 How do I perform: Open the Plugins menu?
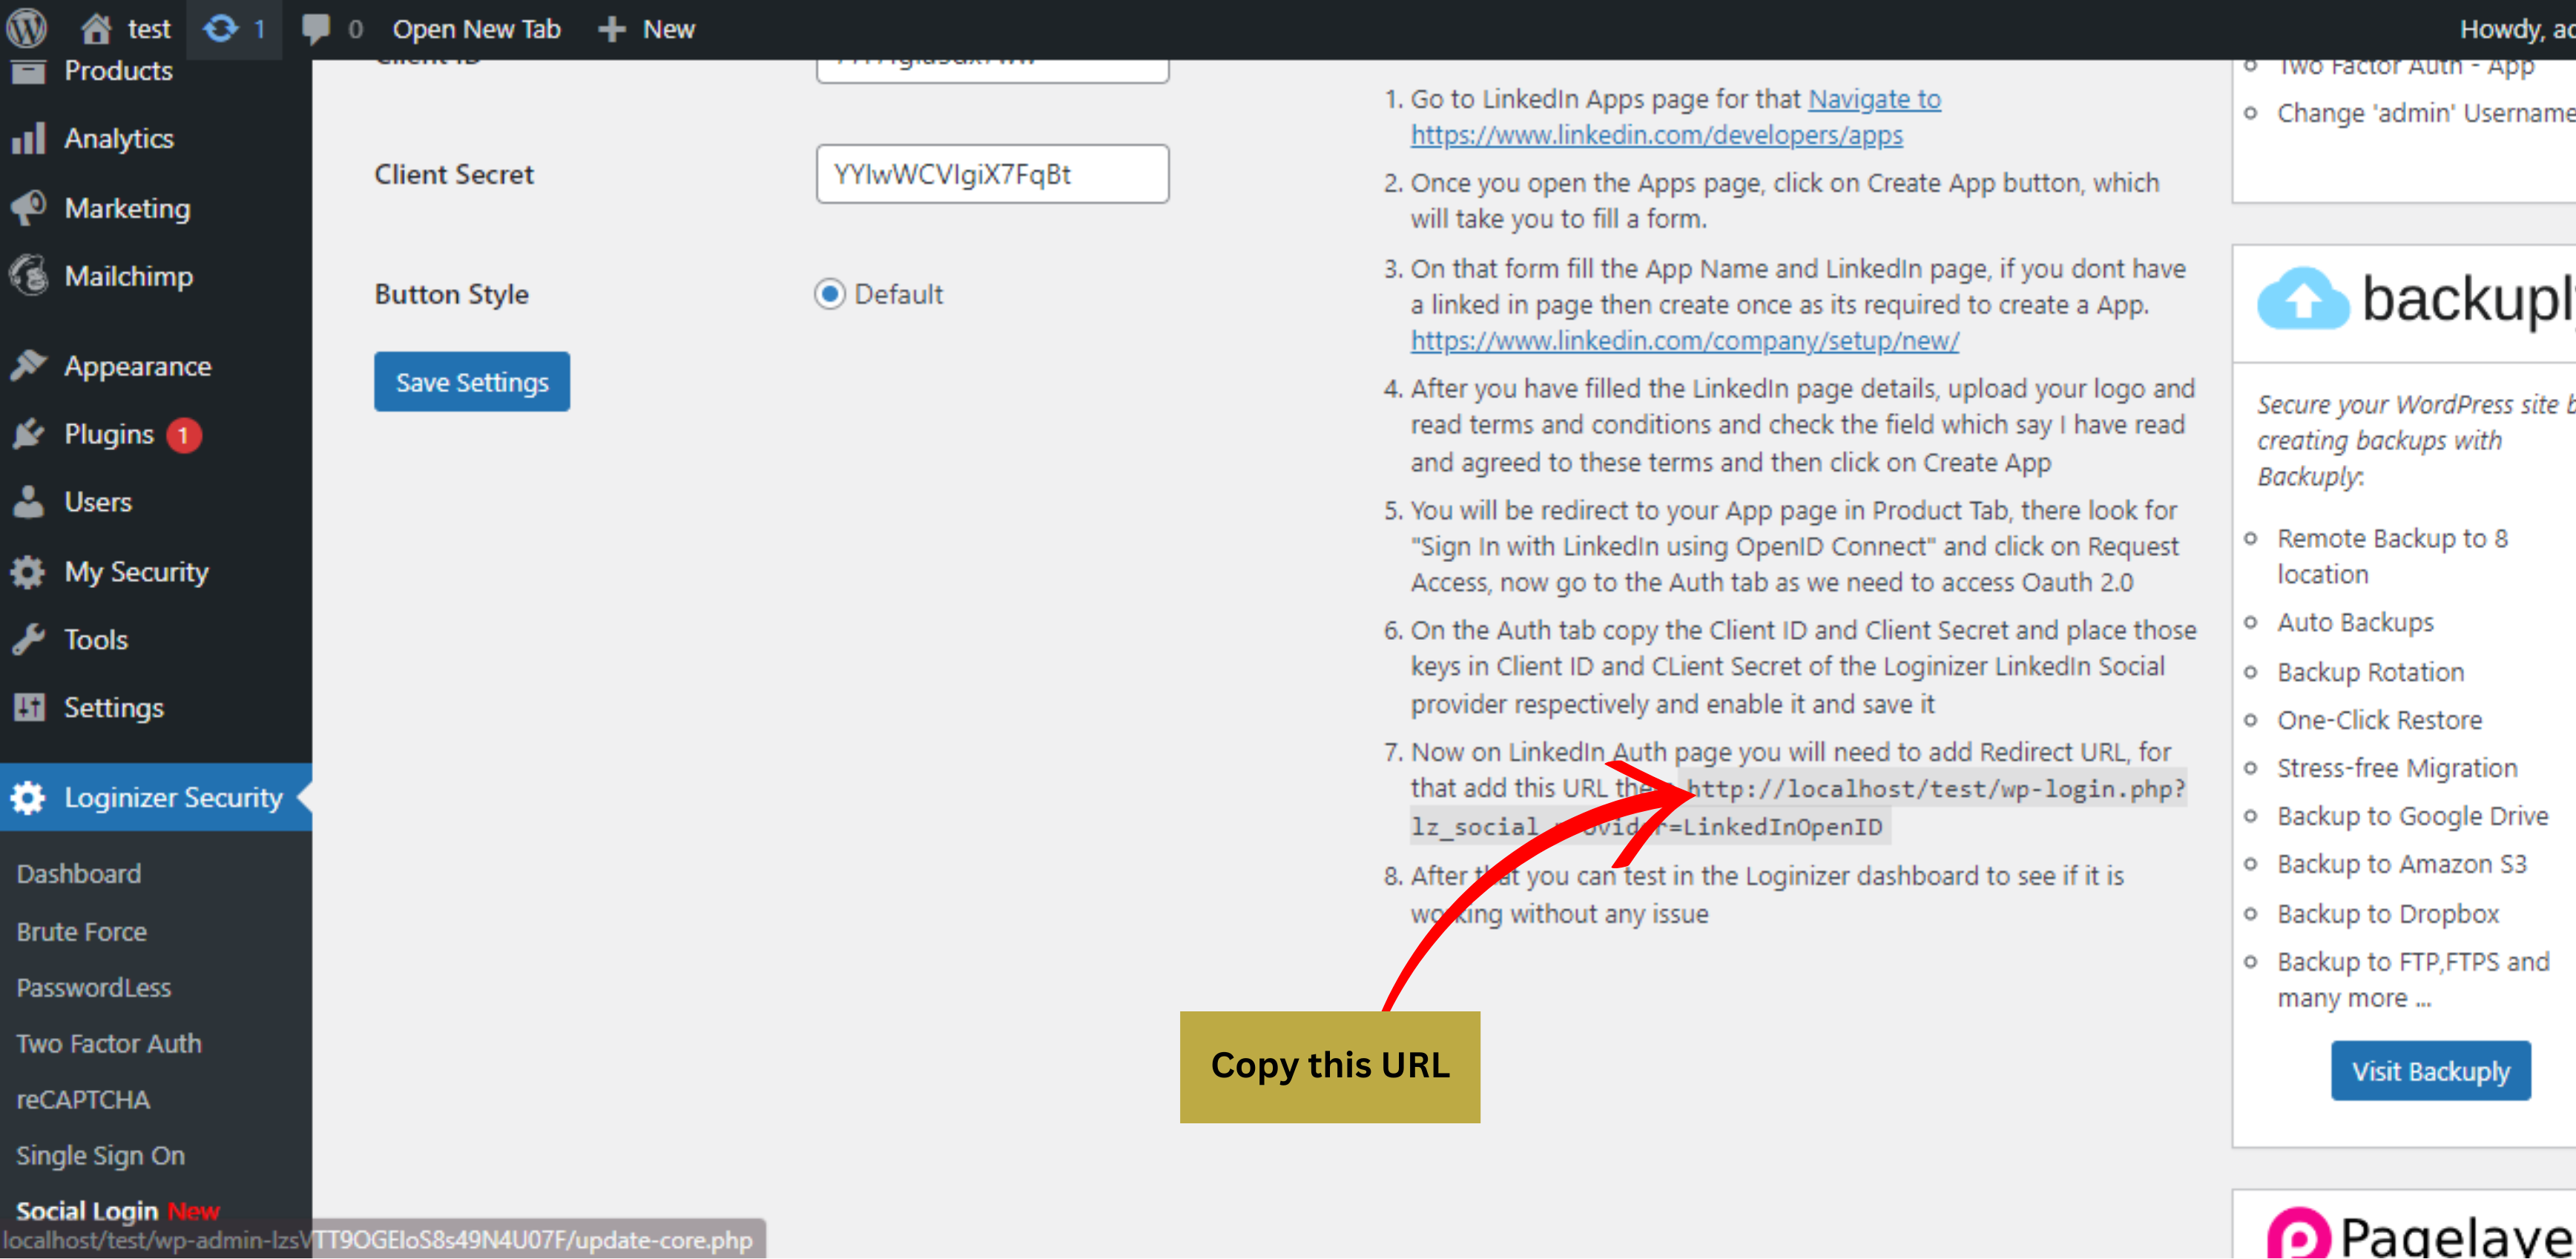[109, 434]
